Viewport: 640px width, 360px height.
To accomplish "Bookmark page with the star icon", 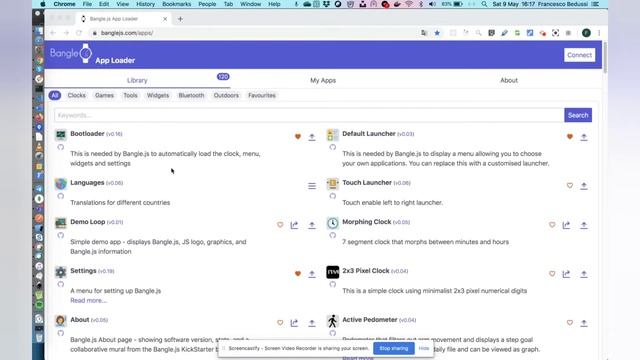I will tap(437, 33).
